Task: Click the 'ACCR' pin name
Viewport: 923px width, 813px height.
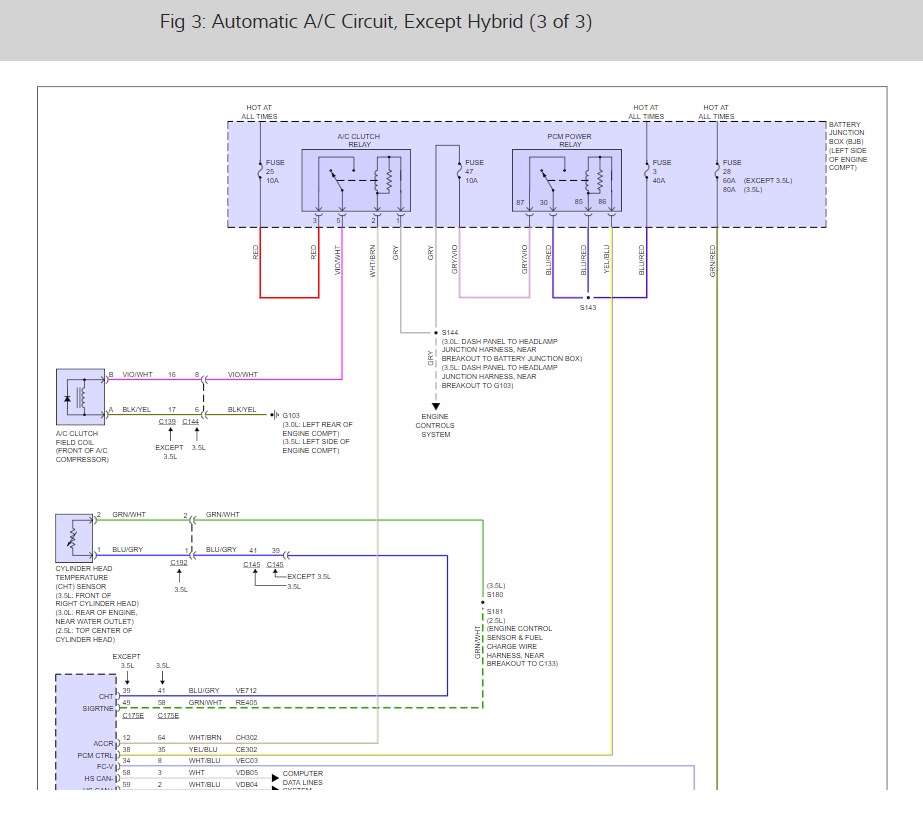Action: pos(103,744)
